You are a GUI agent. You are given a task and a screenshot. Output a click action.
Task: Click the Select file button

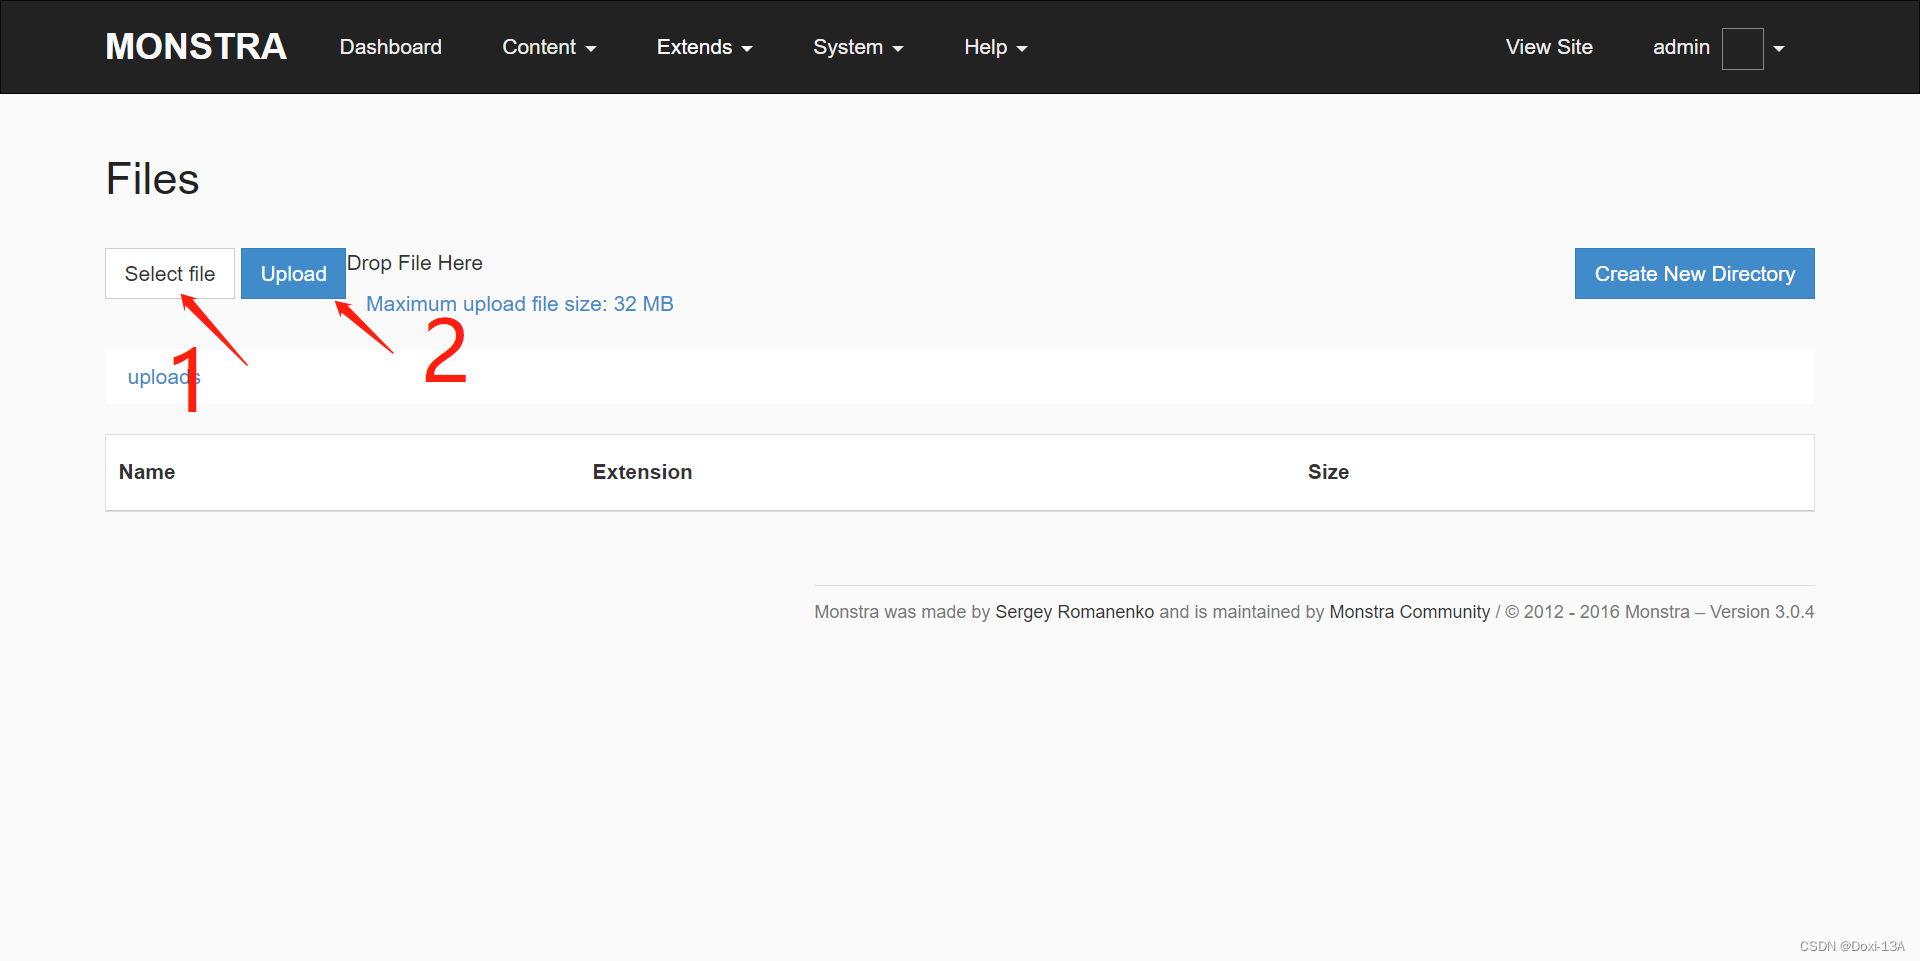[x=169, y=273]
